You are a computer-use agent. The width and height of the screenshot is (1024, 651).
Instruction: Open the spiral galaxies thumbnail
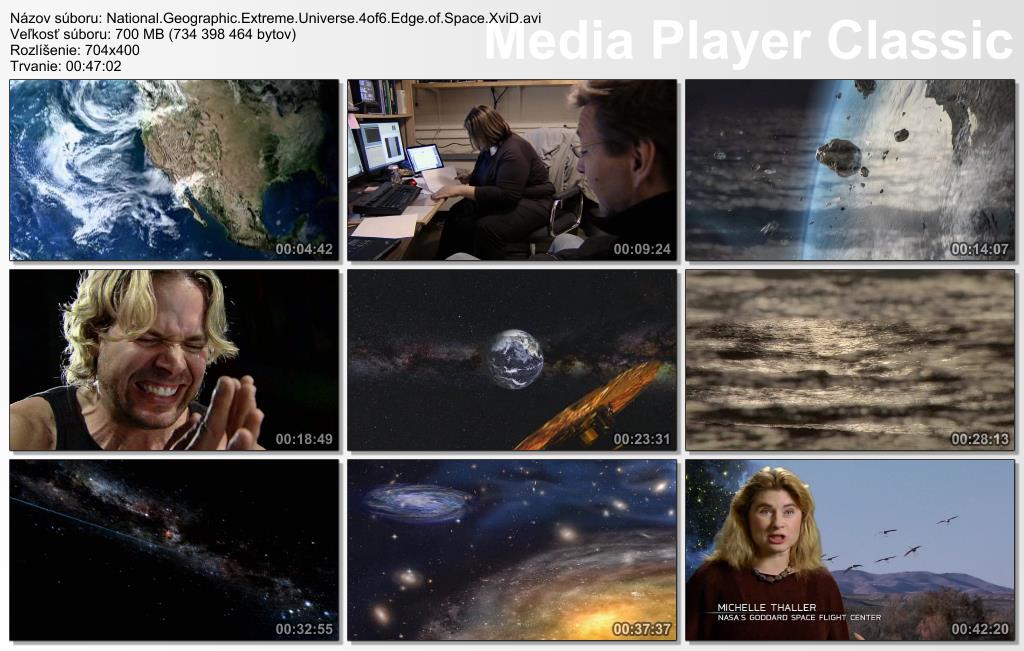pyautogui.click(x=512, y=550)
